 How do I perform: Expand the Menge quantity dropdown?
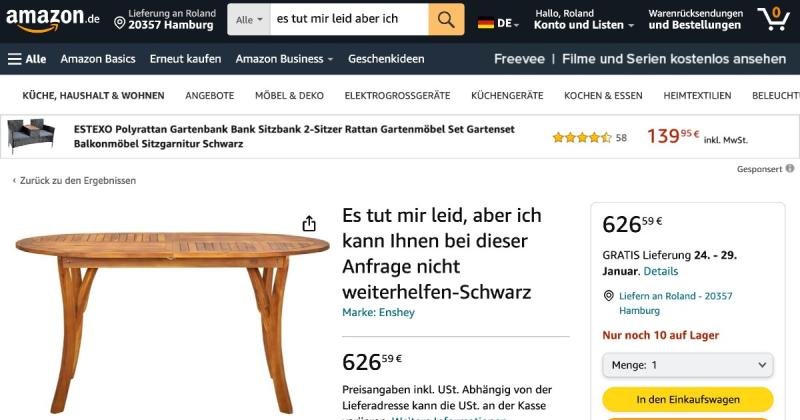click(688, 365)
